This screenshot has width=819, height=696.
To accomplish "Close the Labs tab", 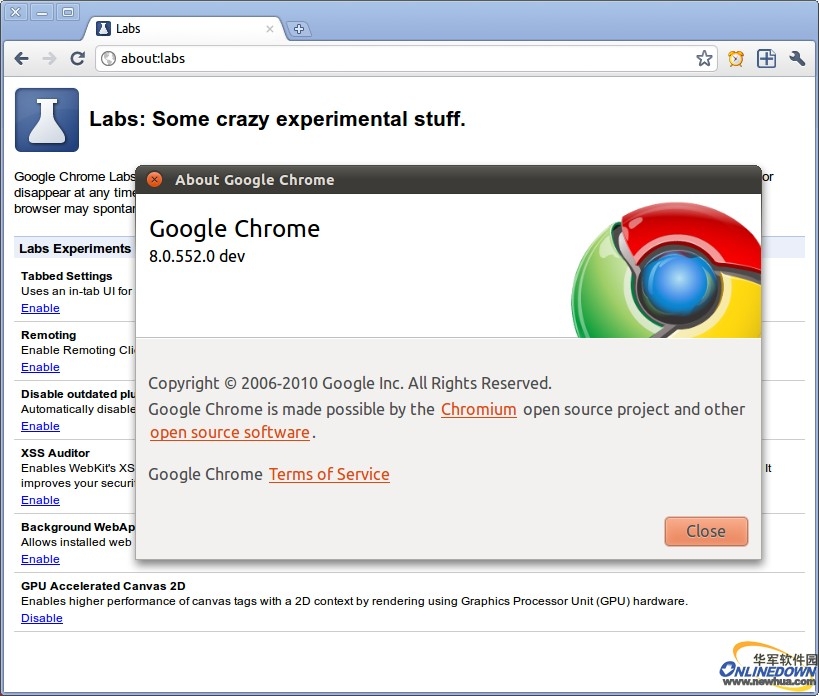I will pyautogui.click(x=270, y=29).
